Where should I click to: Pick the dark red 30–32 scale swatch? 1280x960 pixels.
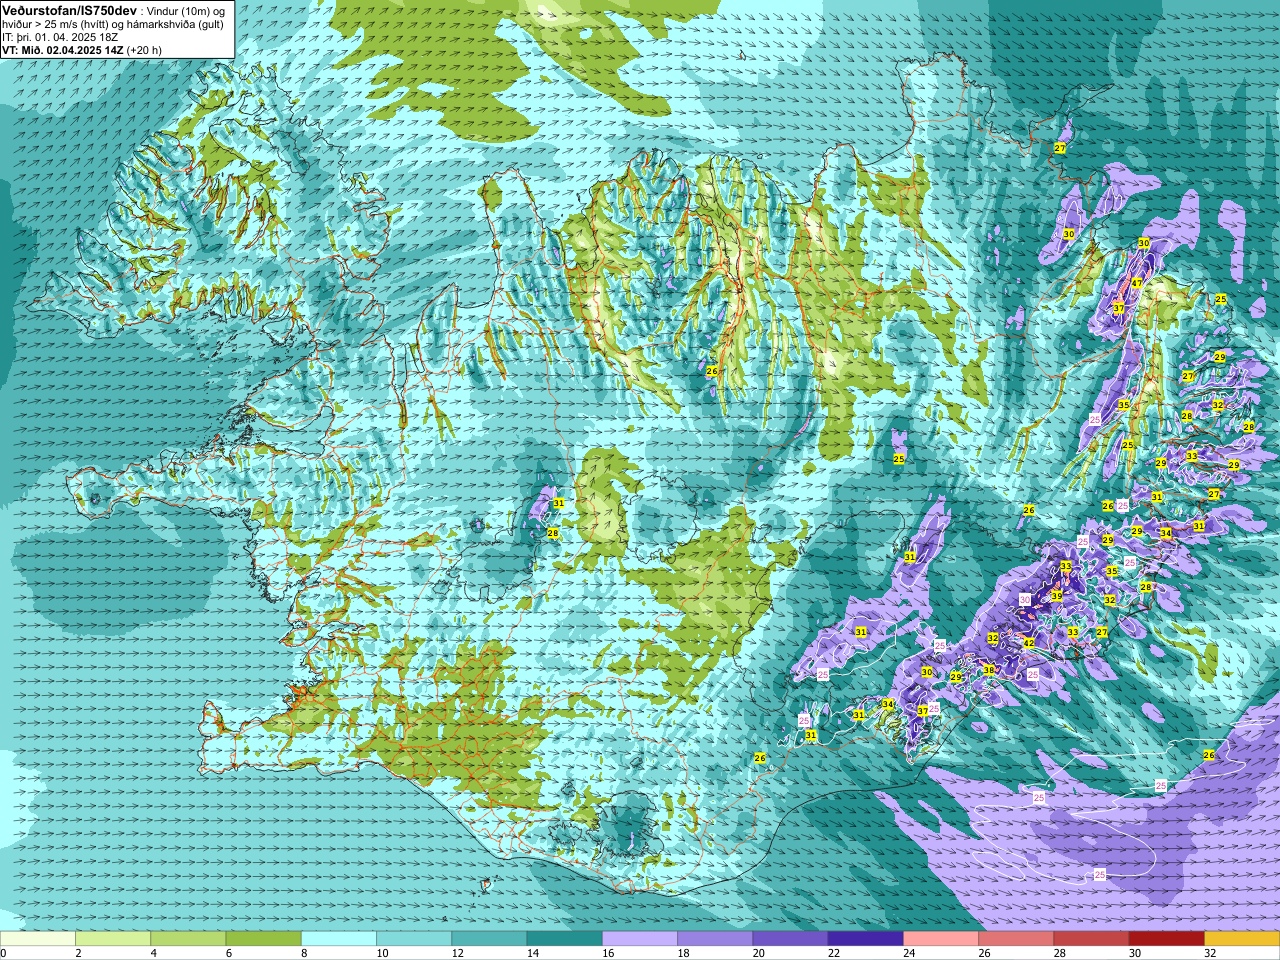pyautogui.click(x=1167, y=939)
